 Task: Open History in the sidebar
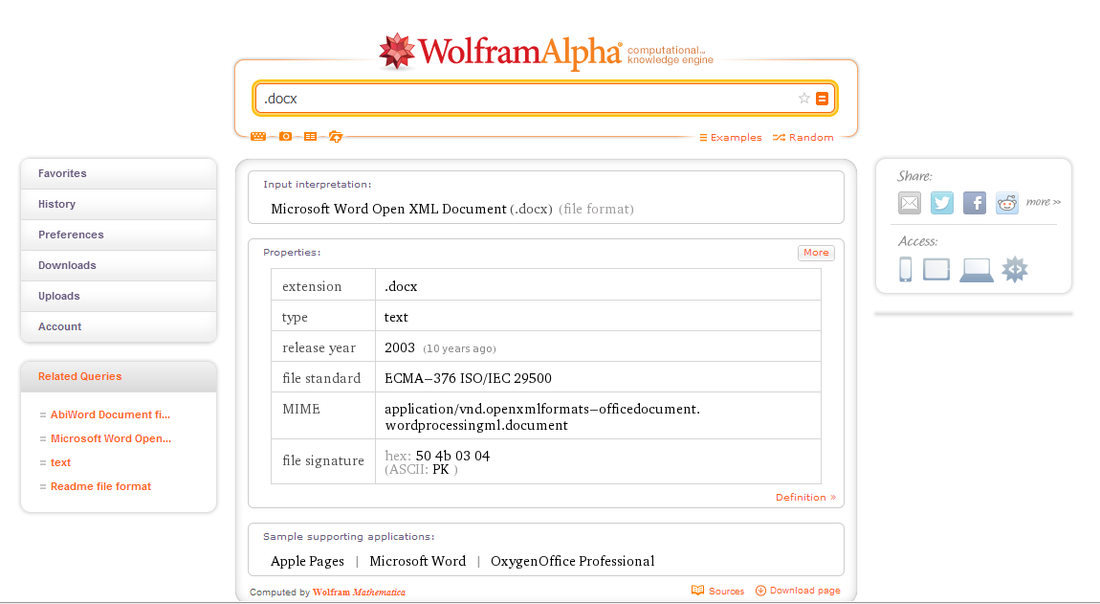point(119,204)
